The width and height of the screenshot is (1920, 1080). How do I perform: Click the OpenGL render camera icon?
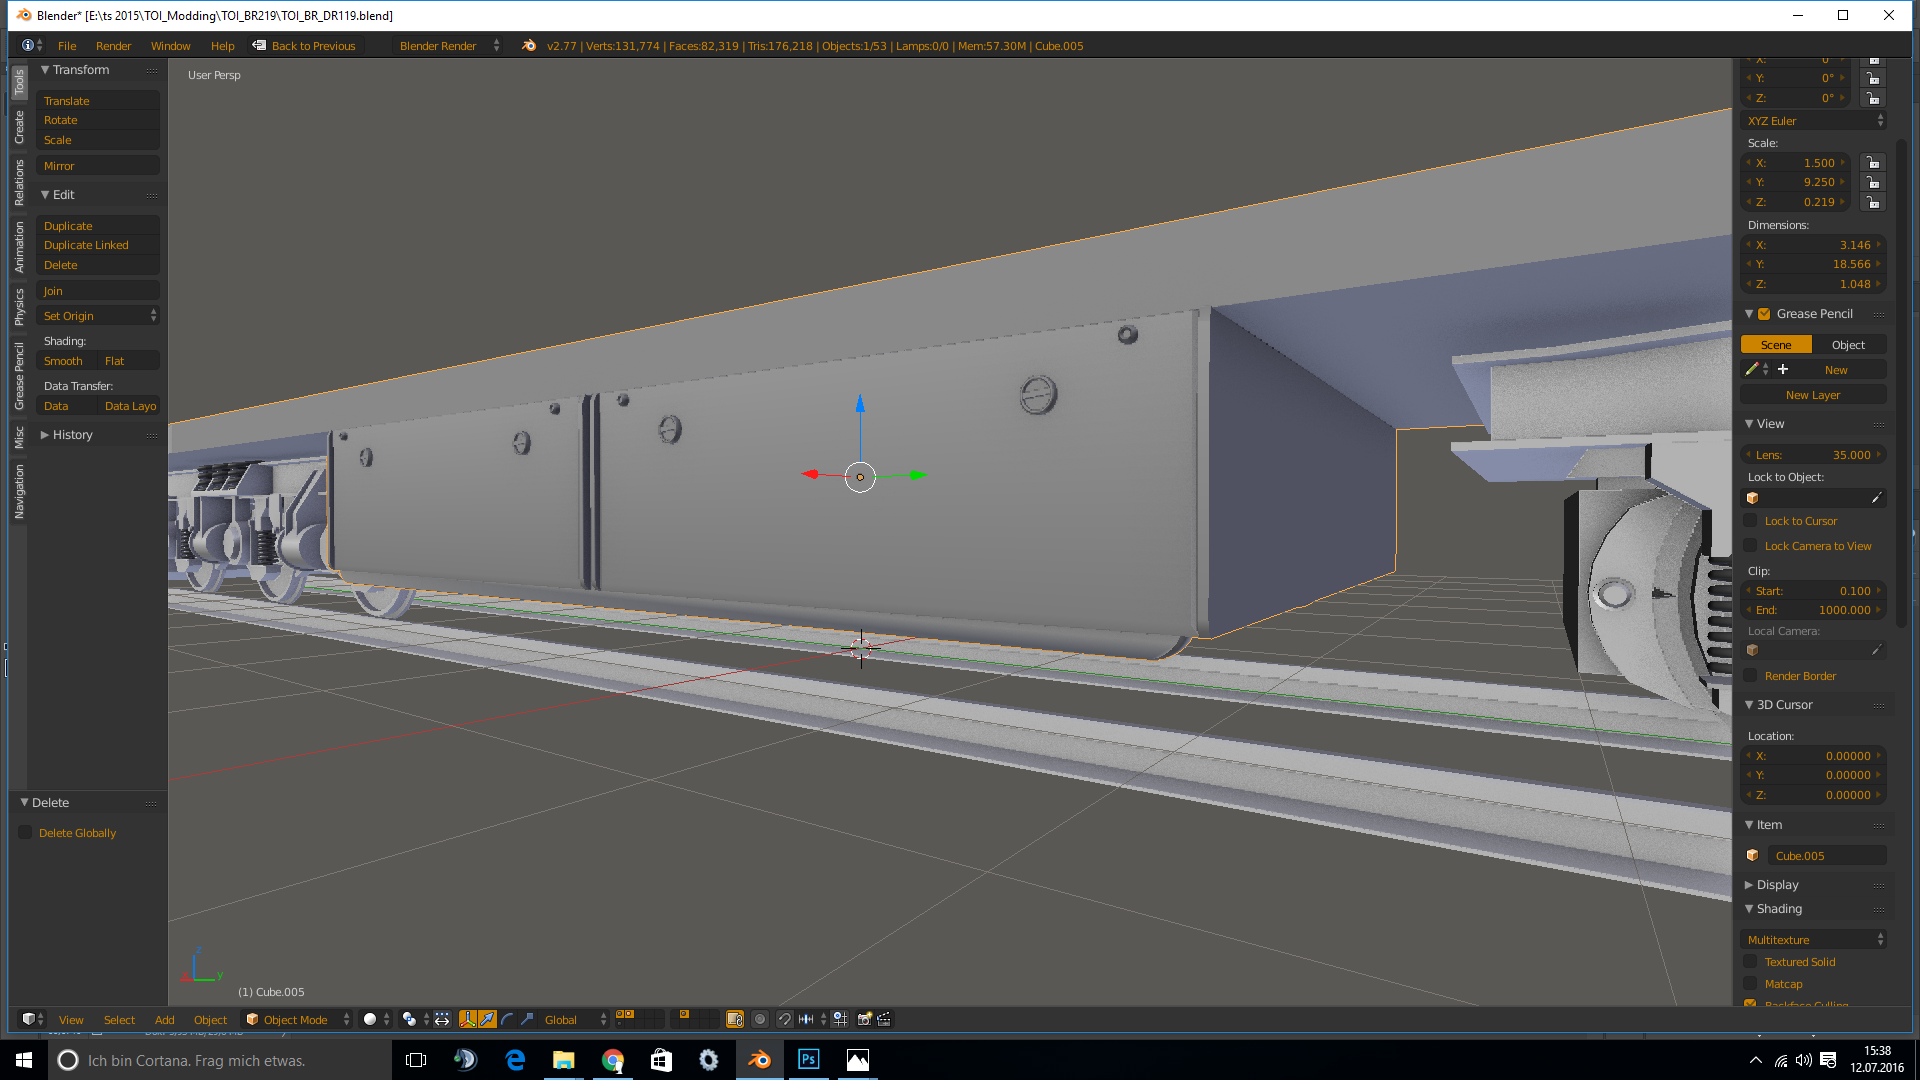[x=864, y=1019]
